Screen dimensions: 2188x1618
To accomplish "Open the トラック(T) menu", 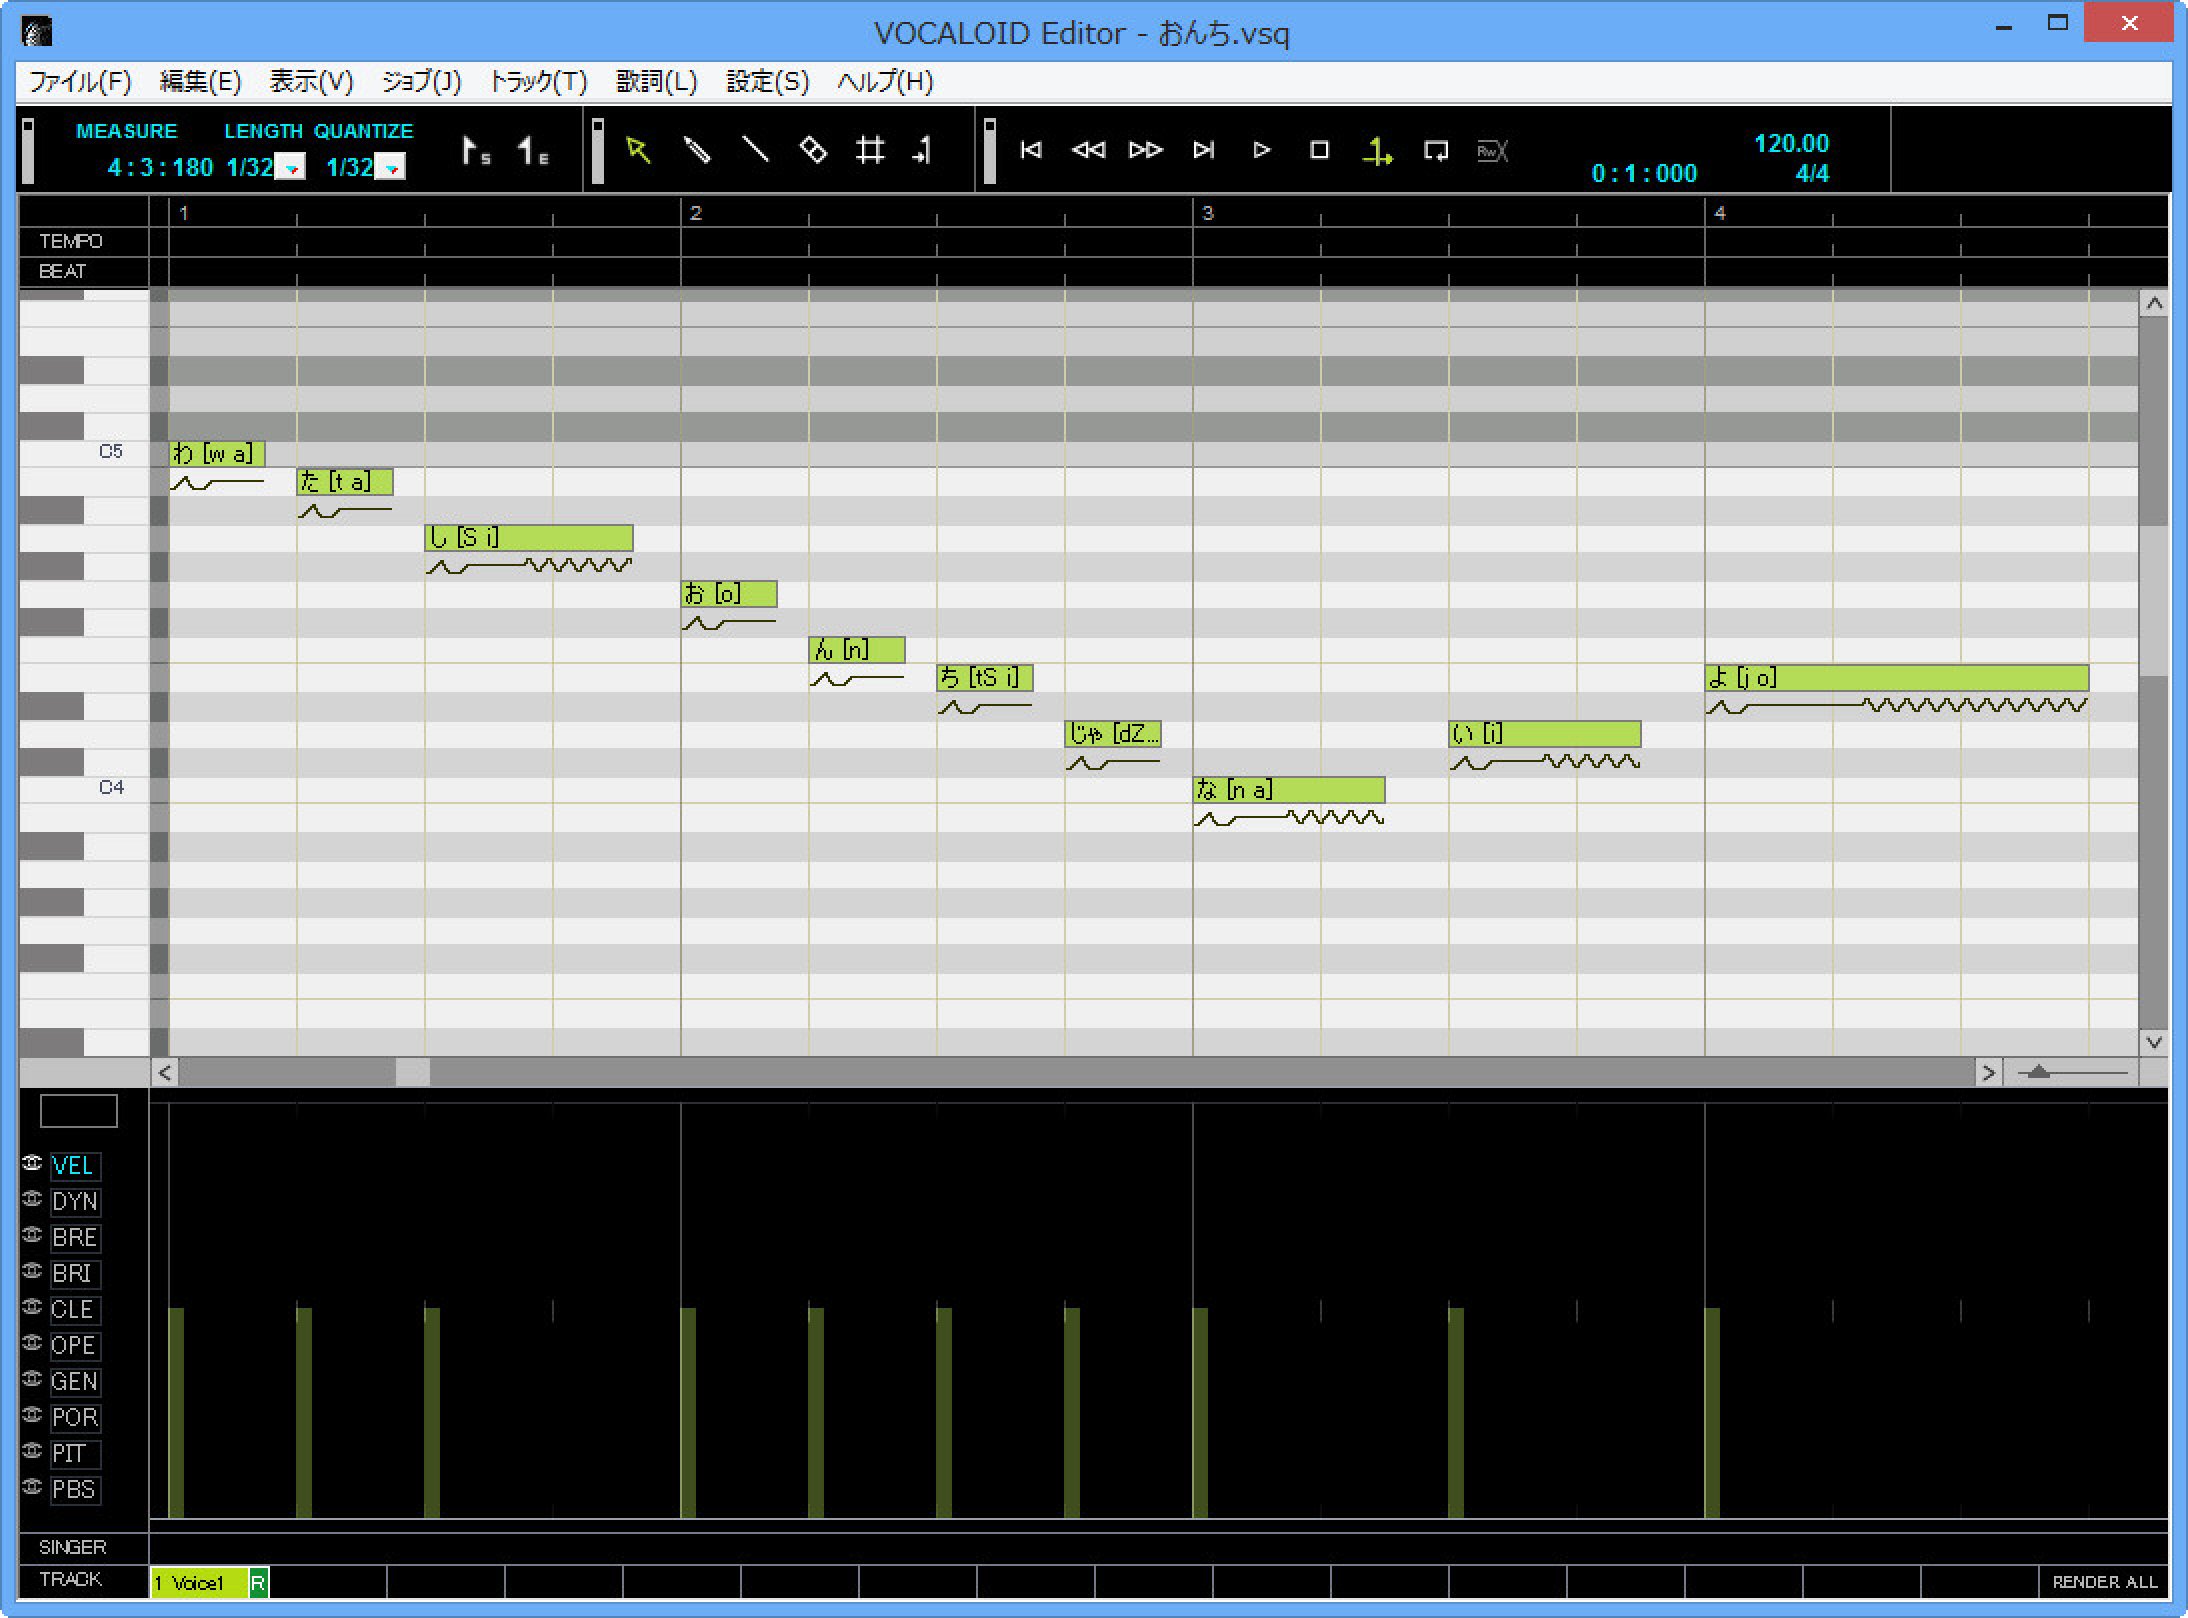I will [x=537, y=82].
